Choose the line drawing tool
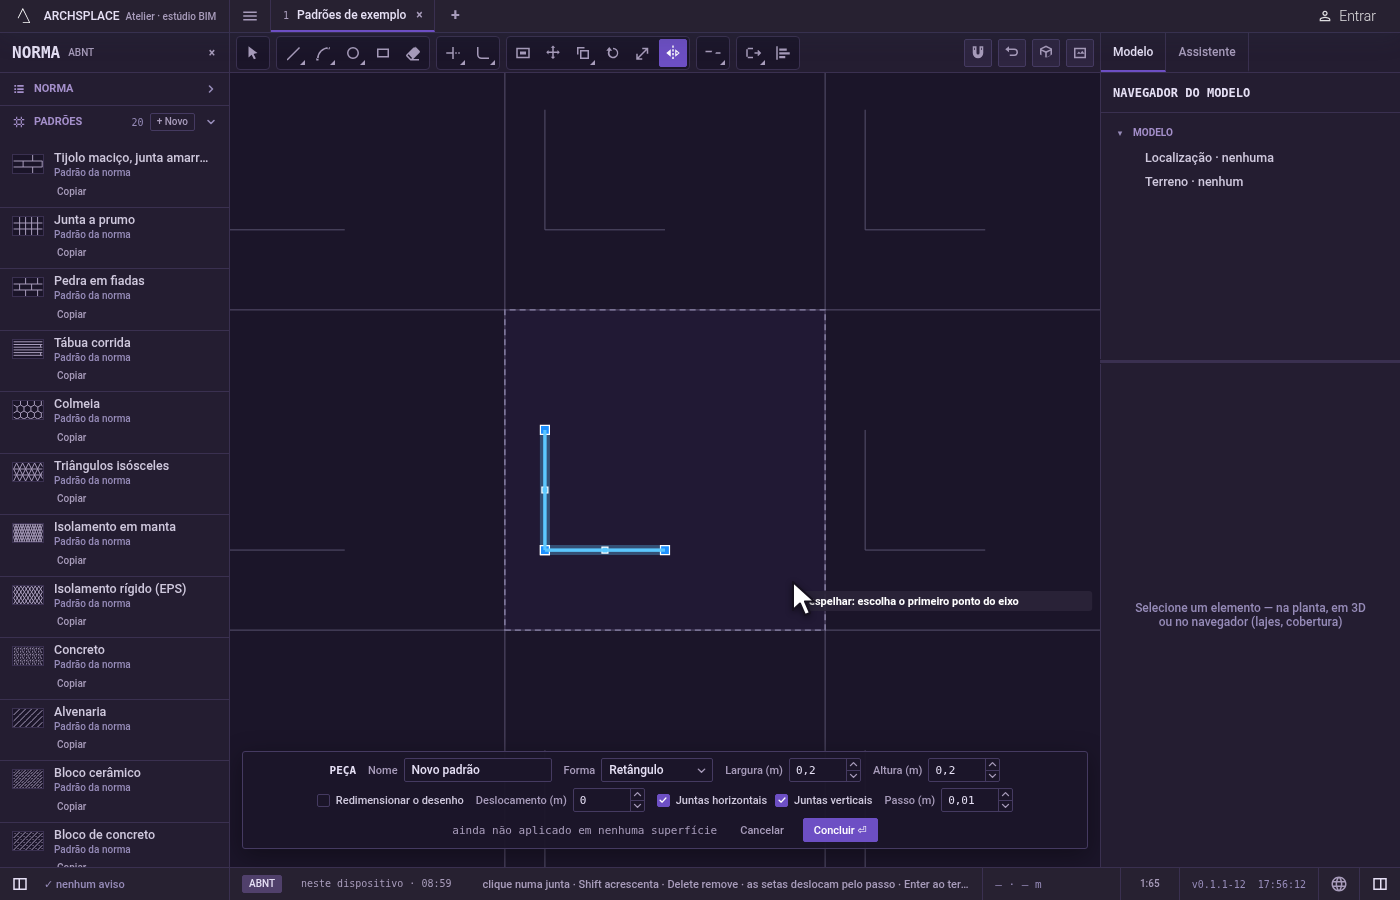 click(293, 53)
